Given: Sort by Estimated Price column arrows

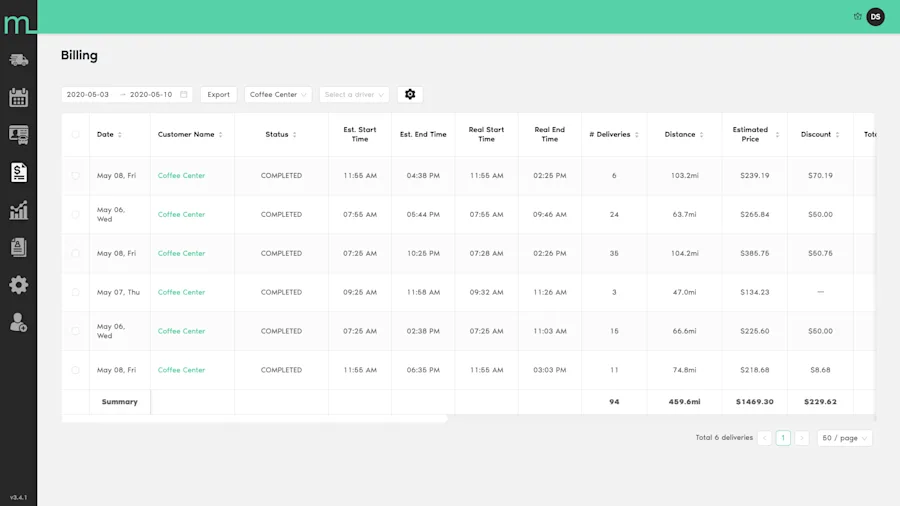Looking at the screenshot, I should coord(777,134).
